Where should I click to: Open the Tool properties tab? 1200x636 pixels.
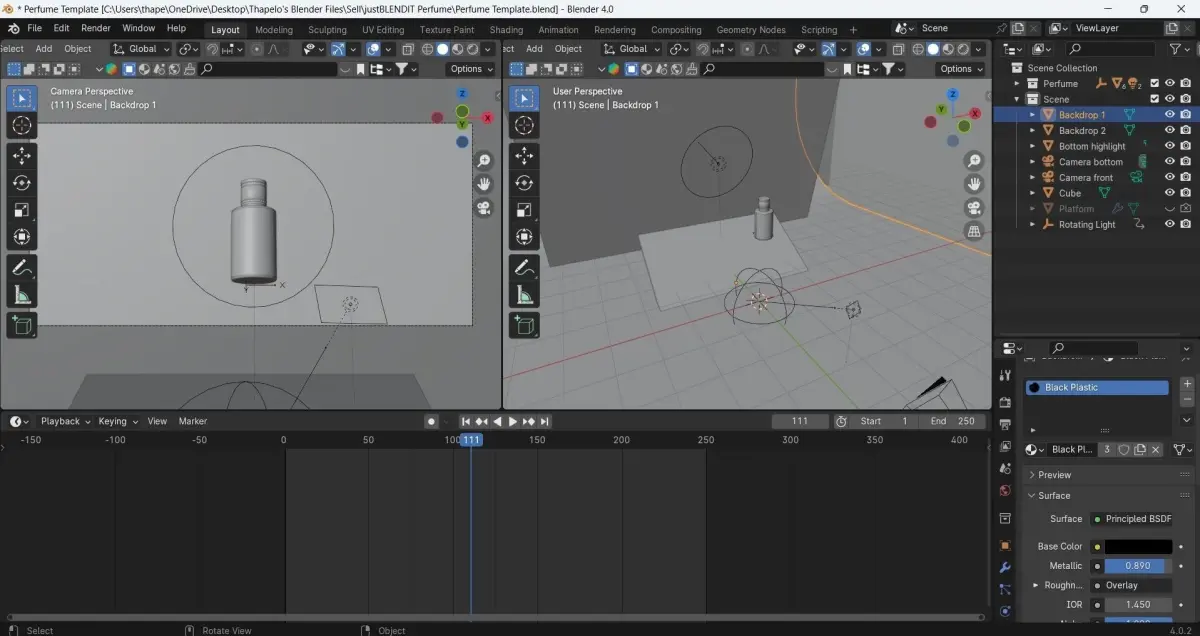pos(1005,374)
